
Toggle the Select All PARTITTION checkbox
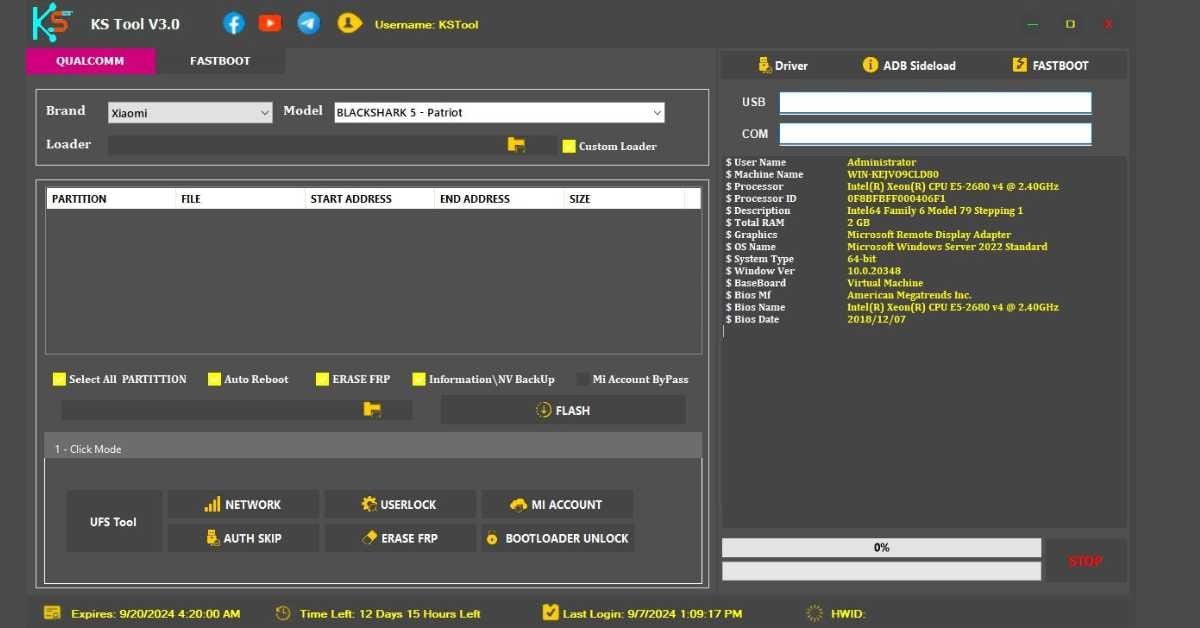coord(59,379)
